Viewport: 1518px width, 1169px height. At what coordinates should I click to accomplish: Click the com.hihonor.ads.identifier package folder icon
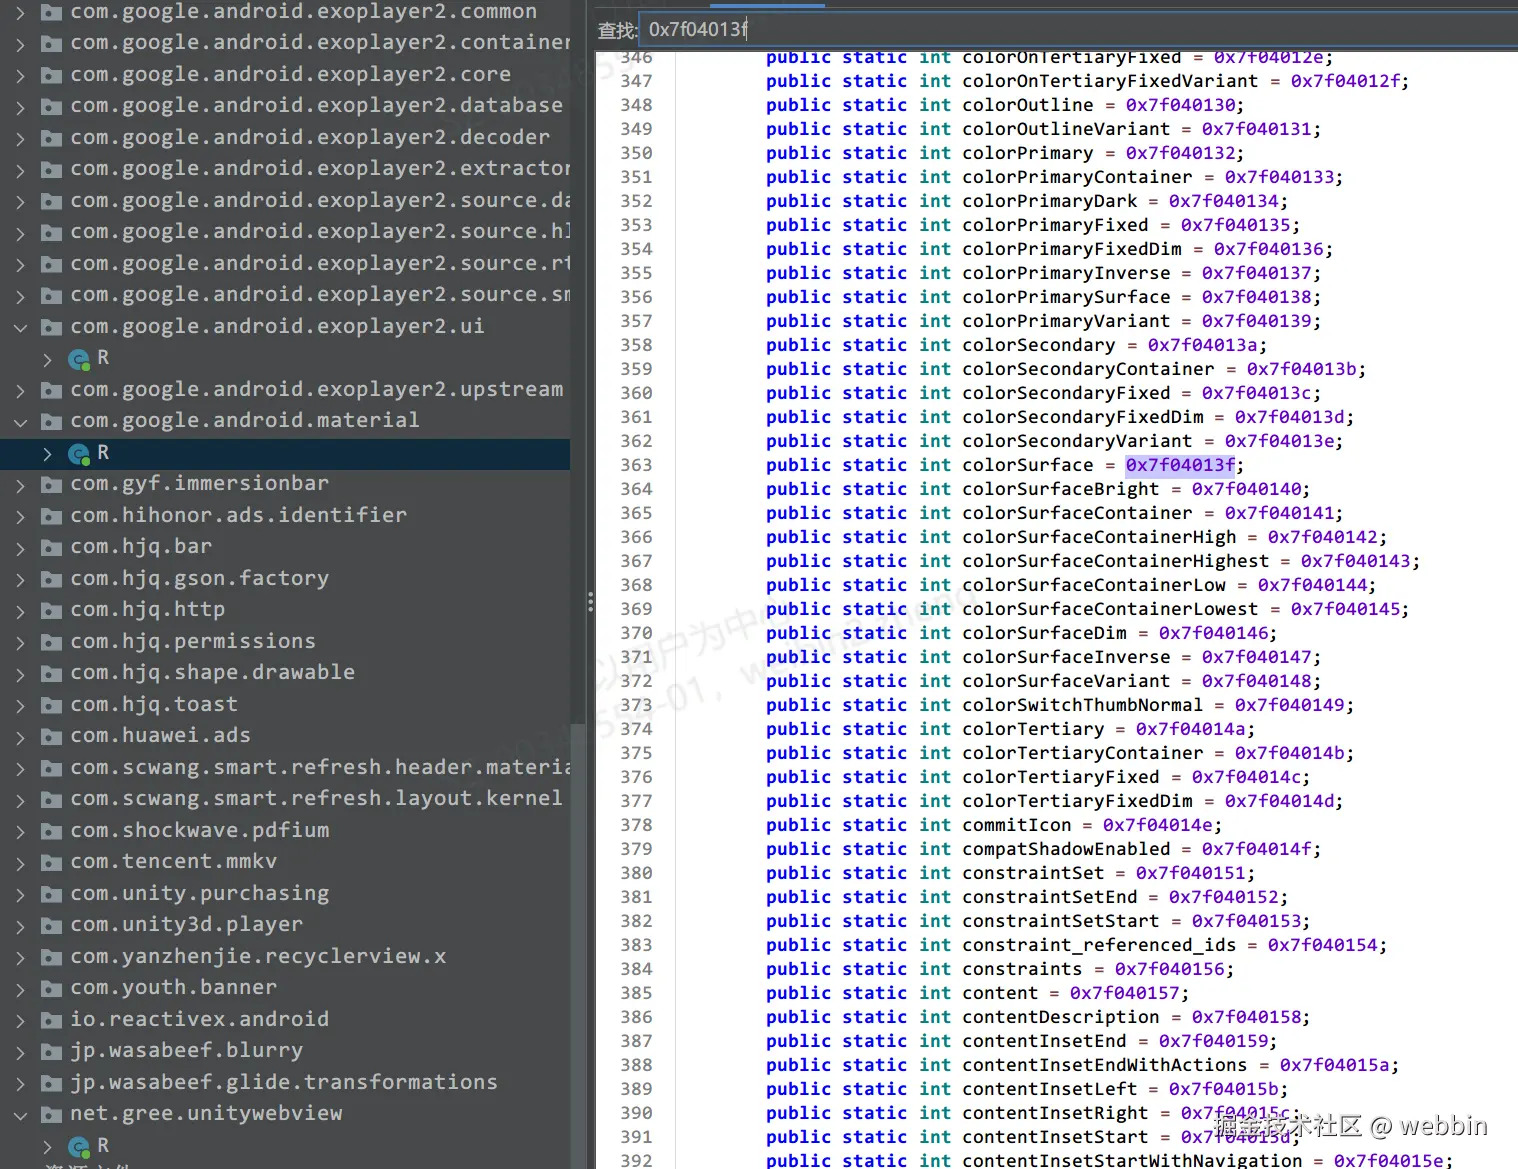click(51, 516)
